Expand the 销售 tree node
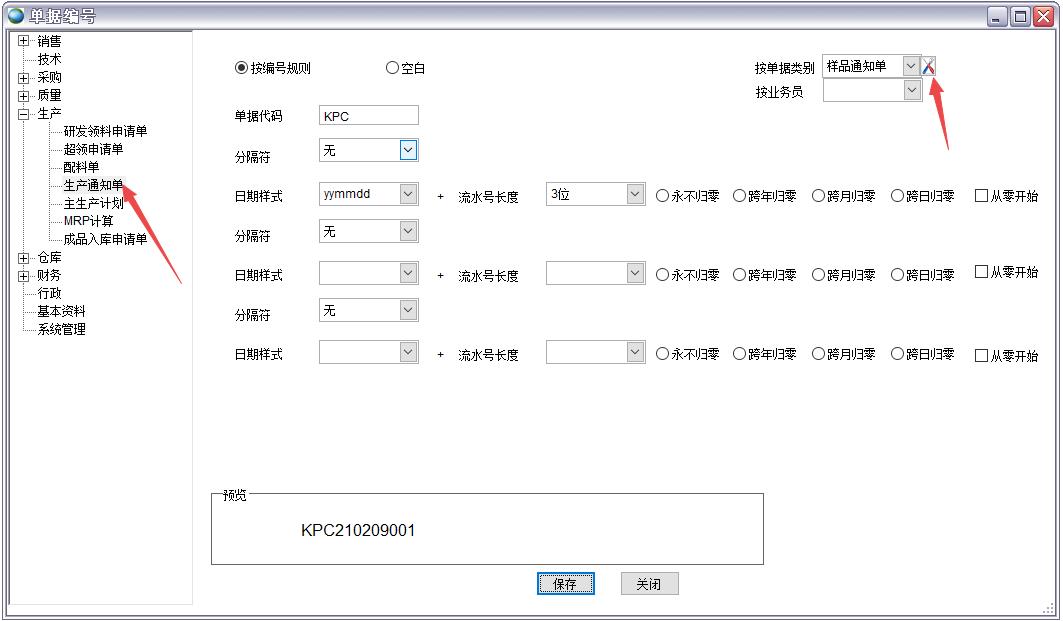Viewport: 1063px width, 621px height. tap(22, 41)
